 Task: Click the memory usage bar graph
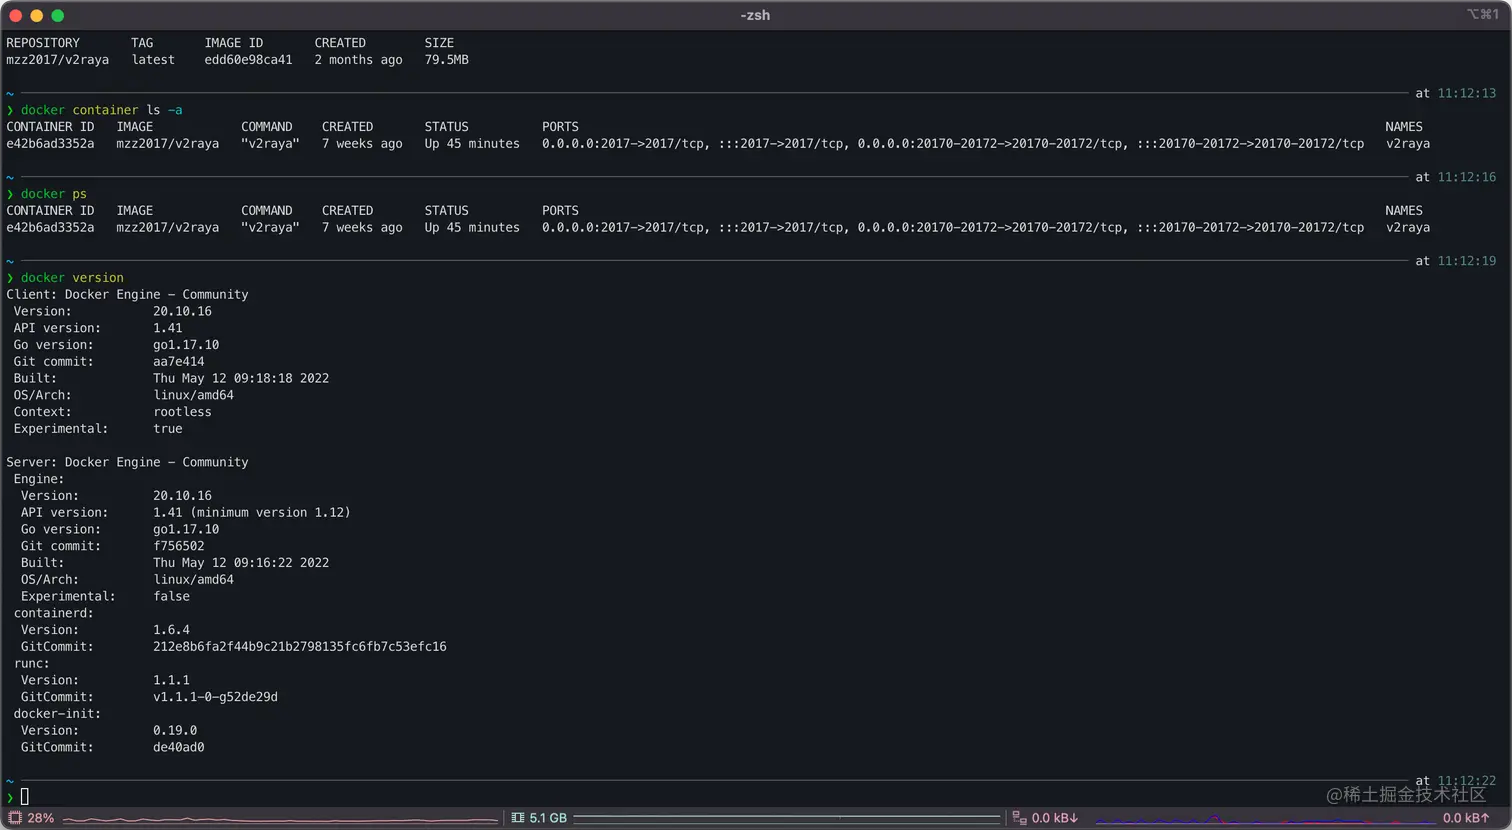click(x=787, y=818)
